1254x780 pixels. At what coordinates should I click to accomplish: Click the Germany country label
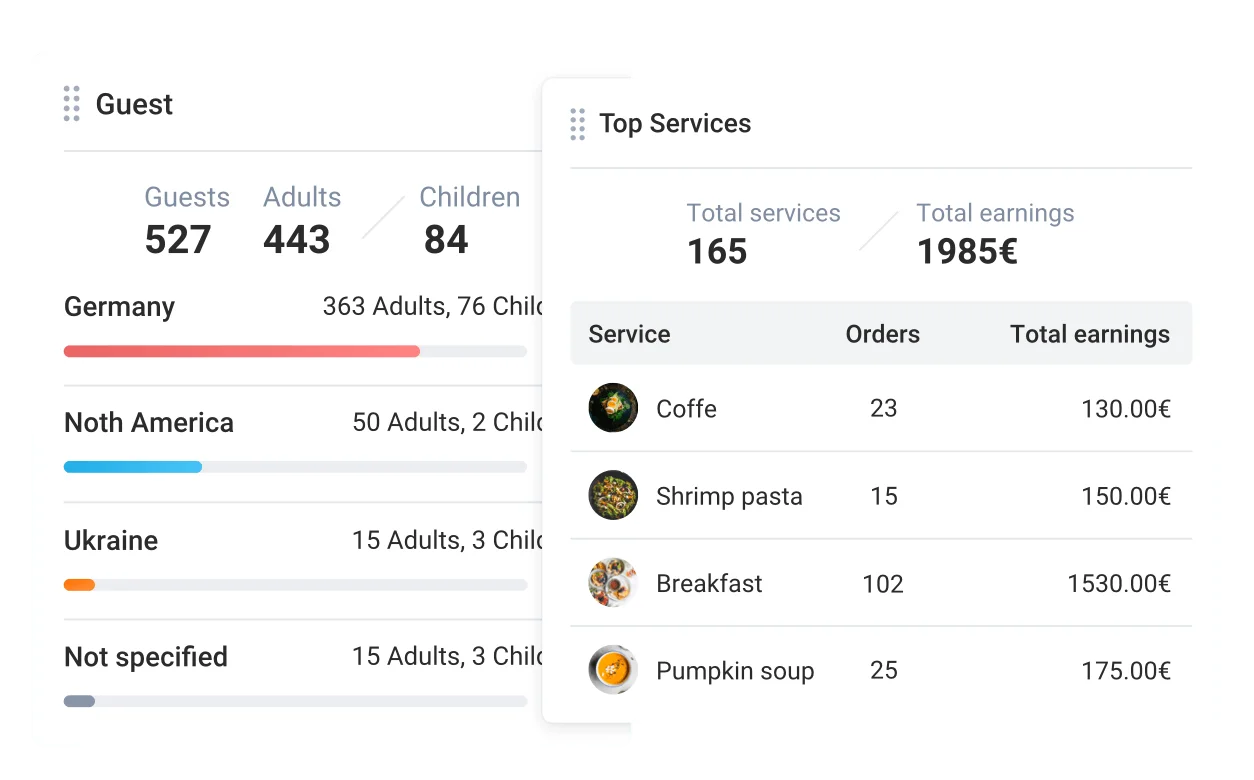tap(119, 307)
